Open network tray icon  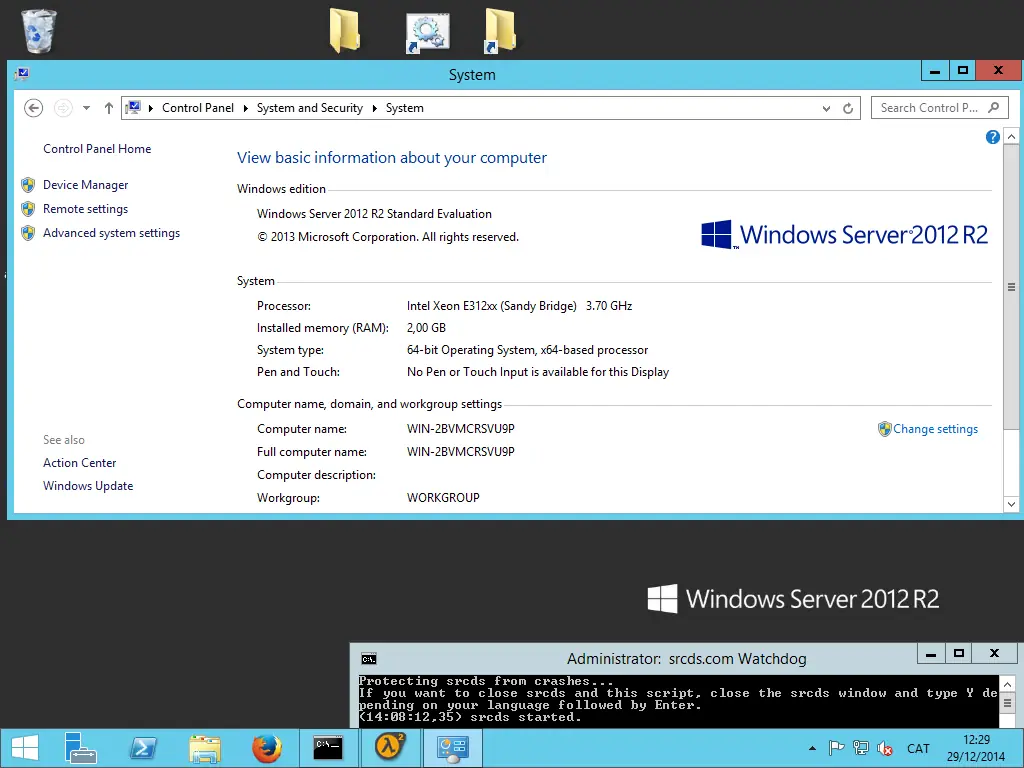[861, 748]
